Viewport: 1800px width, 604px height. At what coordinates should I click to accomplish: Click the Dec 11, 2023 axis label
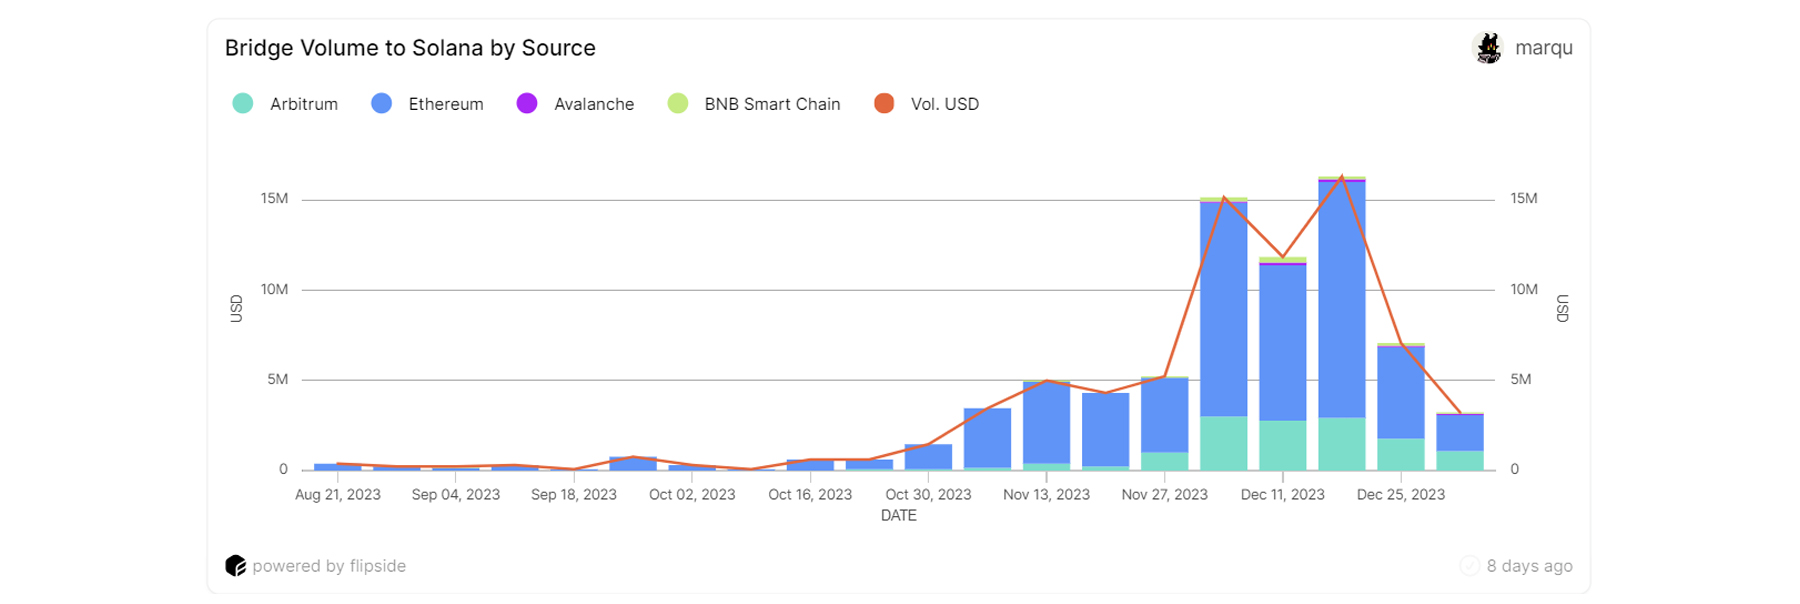pos(1282,495)
